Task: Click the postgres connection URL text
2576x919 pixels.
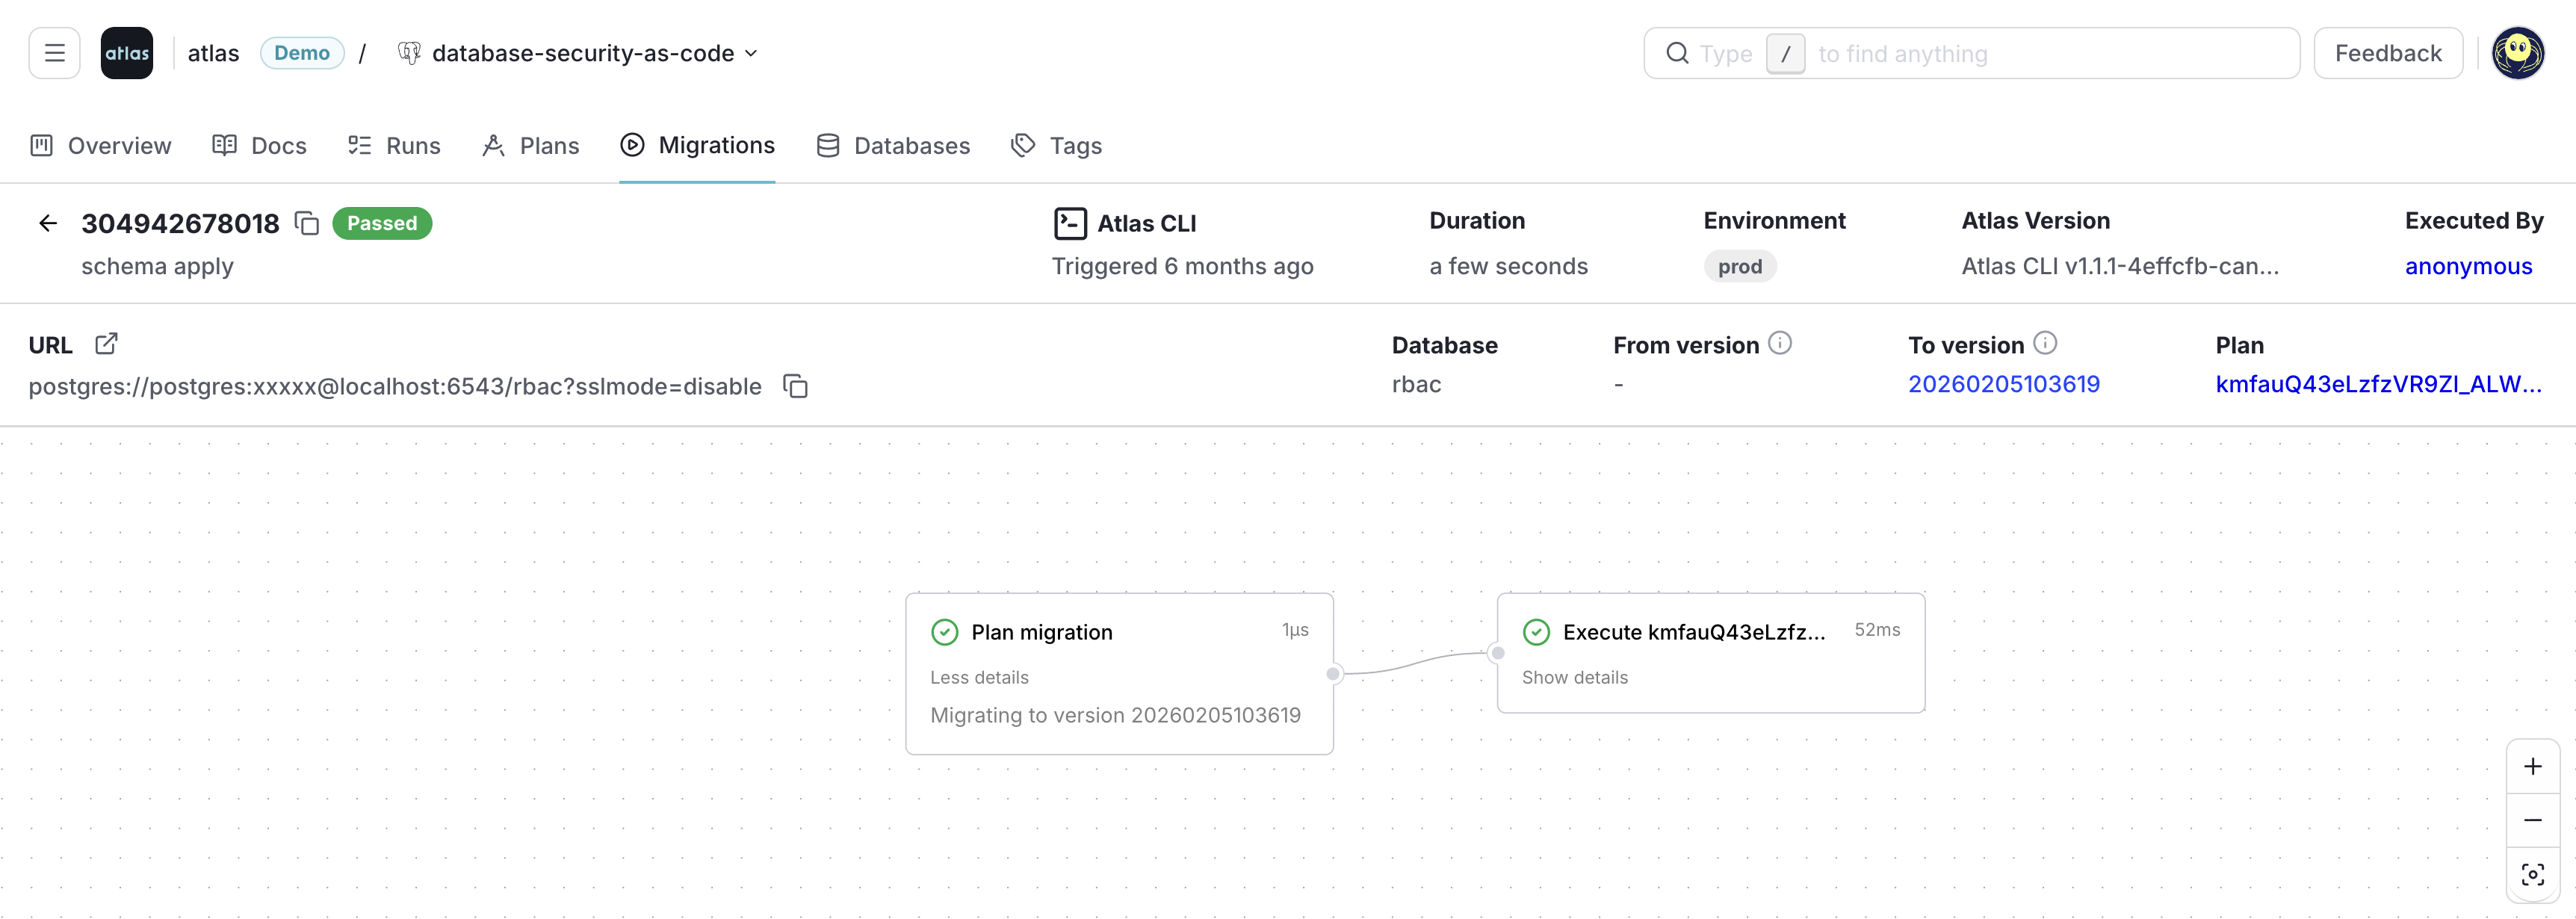Action: (395, 386)
